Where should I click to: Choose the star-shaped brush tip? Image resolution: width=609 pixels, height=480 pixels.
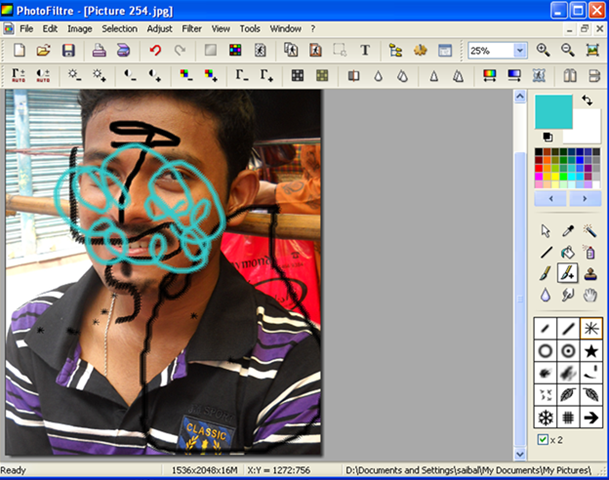click(x=591, y=350)
